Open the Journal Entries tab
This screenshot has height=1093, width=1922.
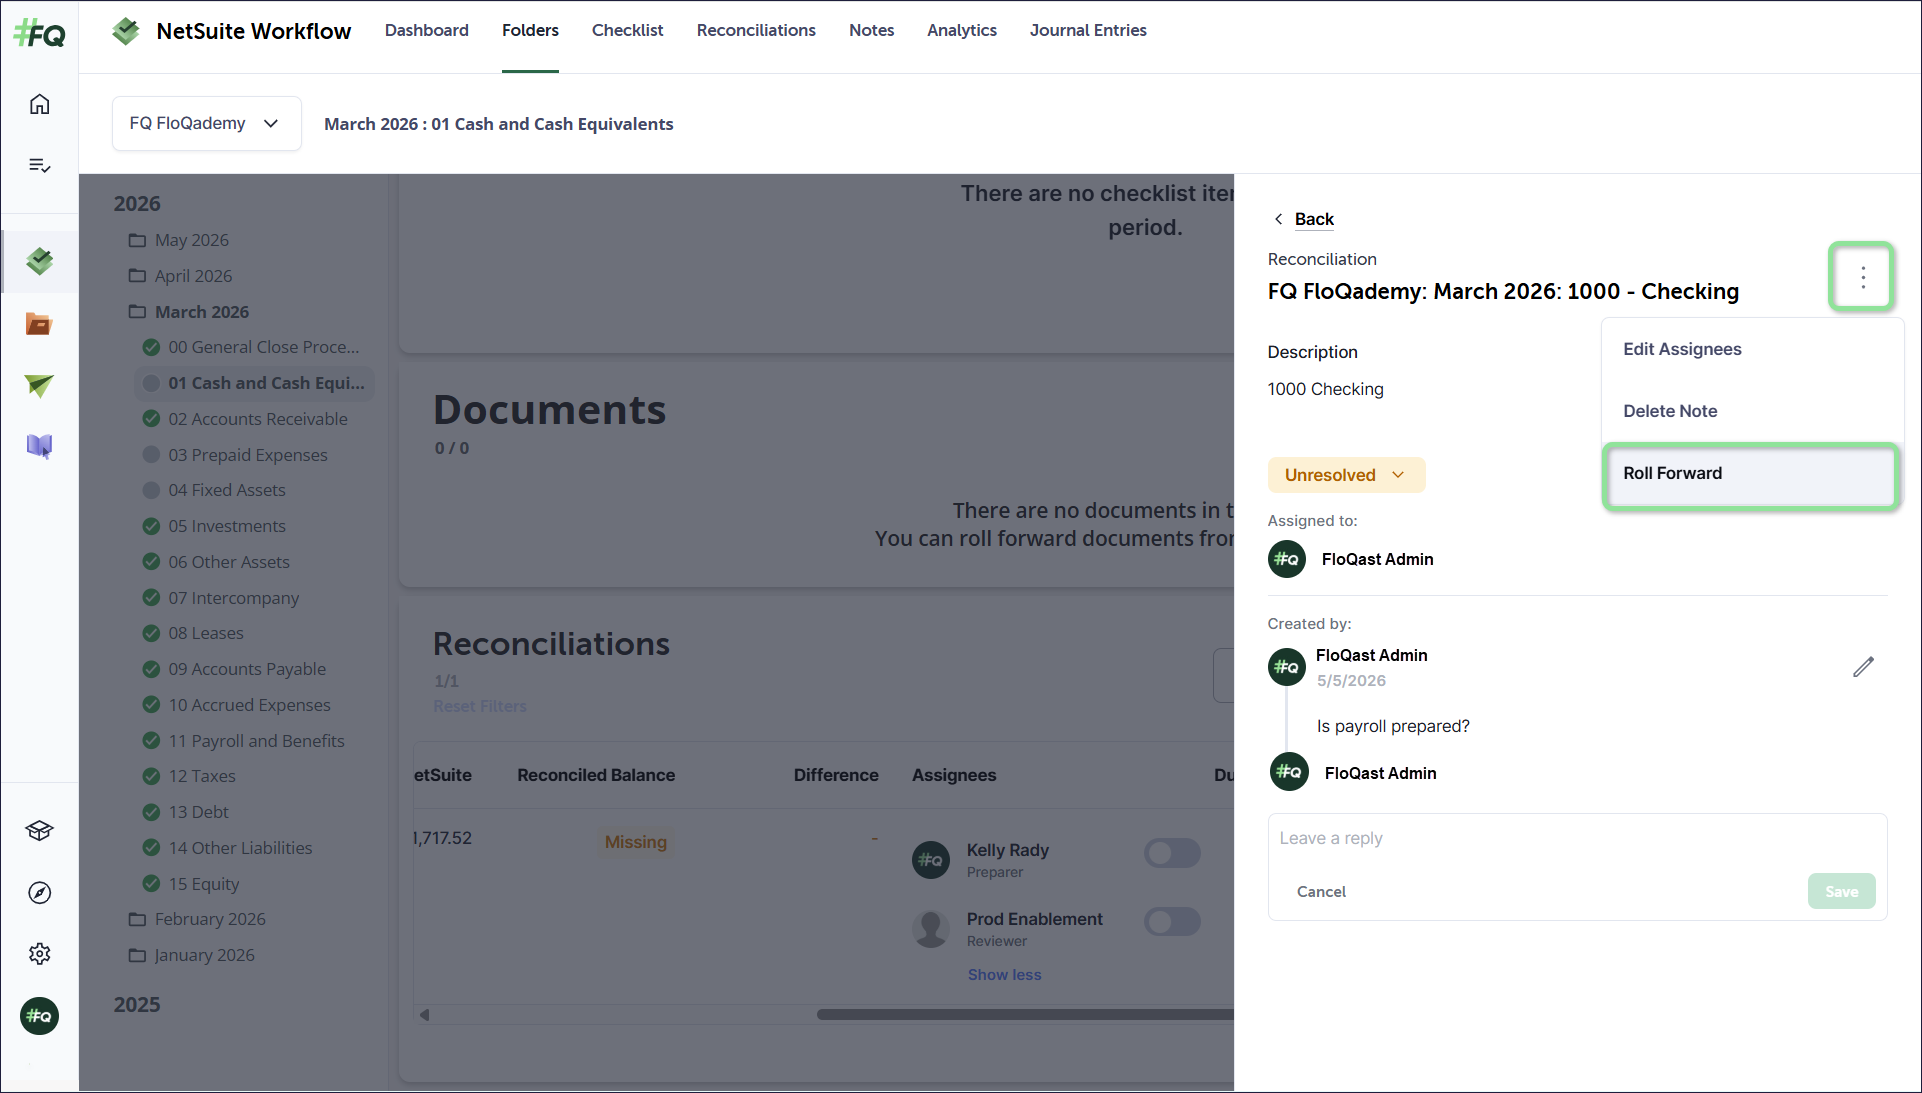pyautogui.click(x=1088, y=30)
